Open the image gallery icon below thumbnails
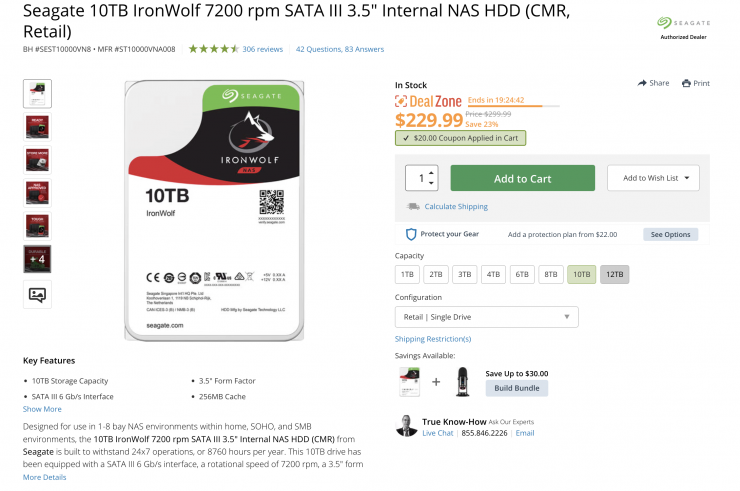This screenshot has width=740, height=491. pyautogui.click(x=37, y=295)
